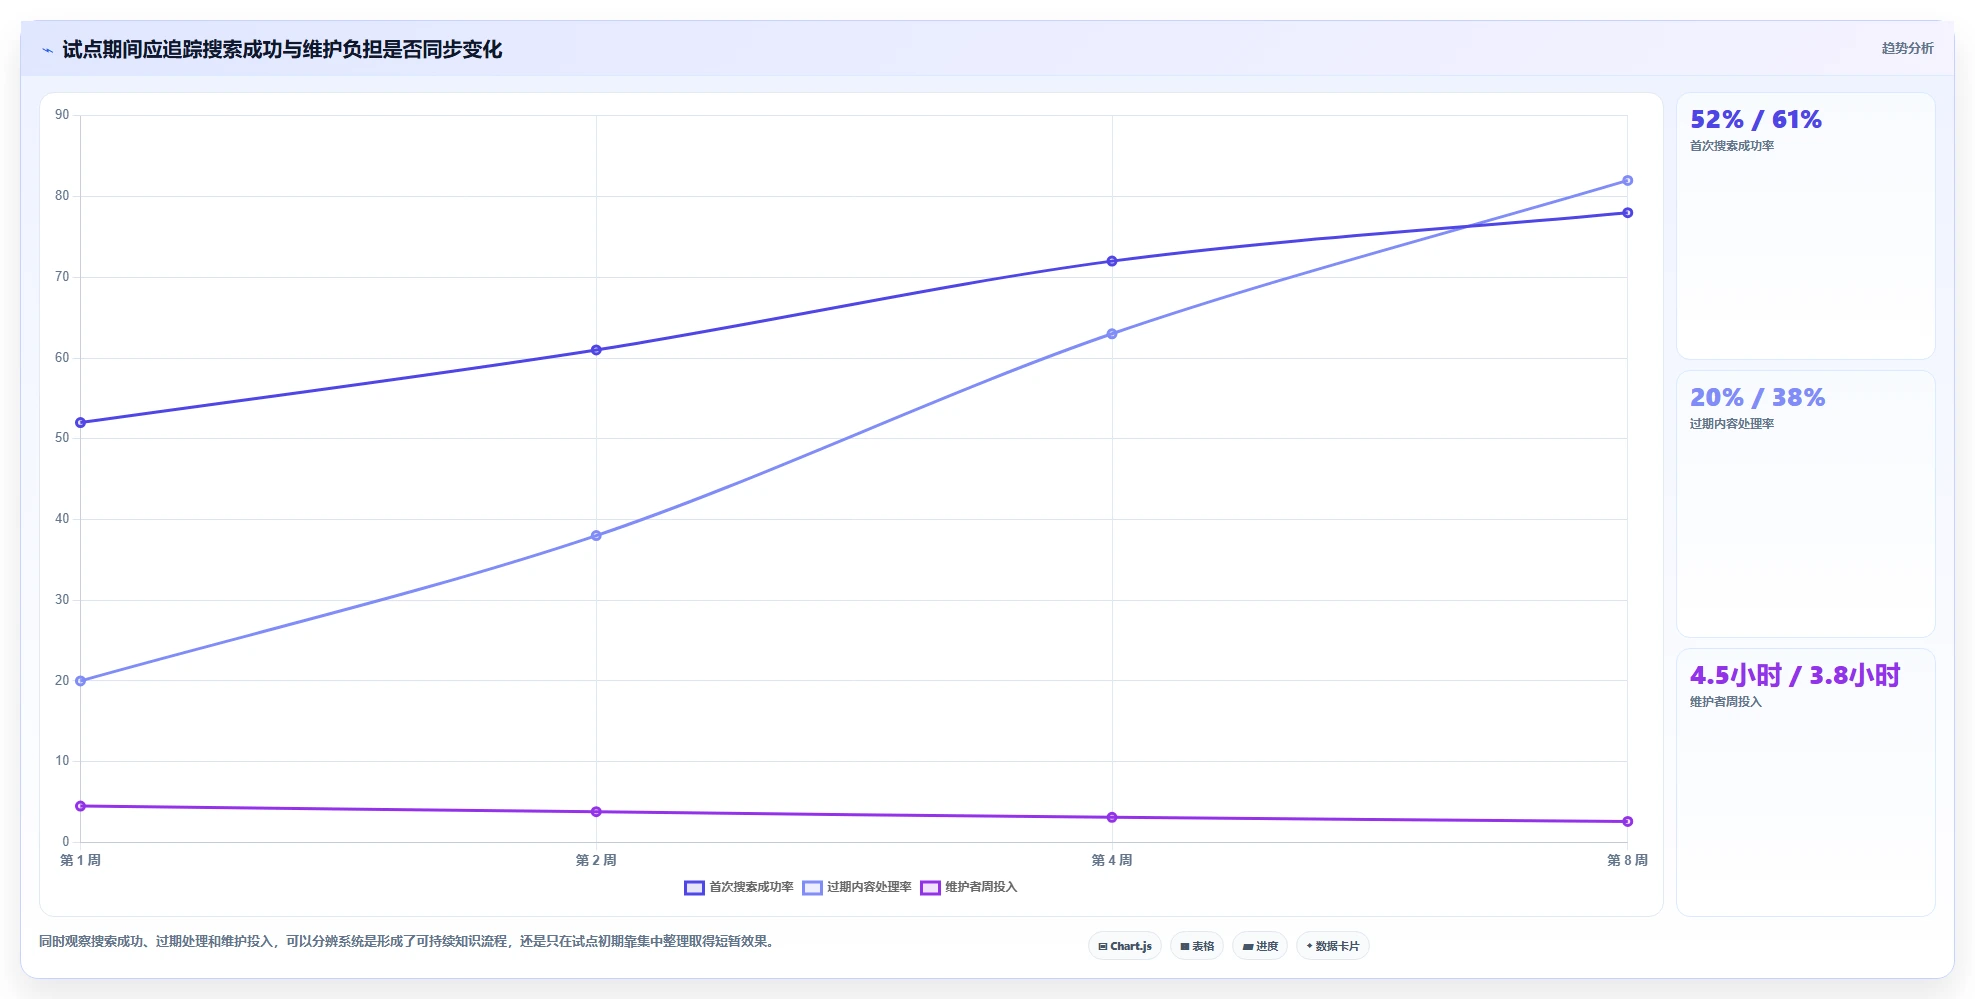Open the 趋势分析 tag
Viewport: 1975px width, 999px height.
(1907, 48)
